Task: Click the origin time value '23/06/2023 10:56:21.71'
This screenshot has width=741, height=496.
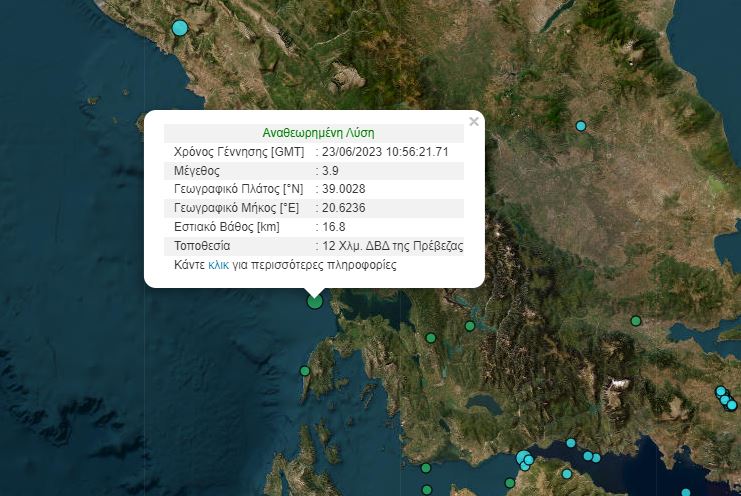Action: 385,152
